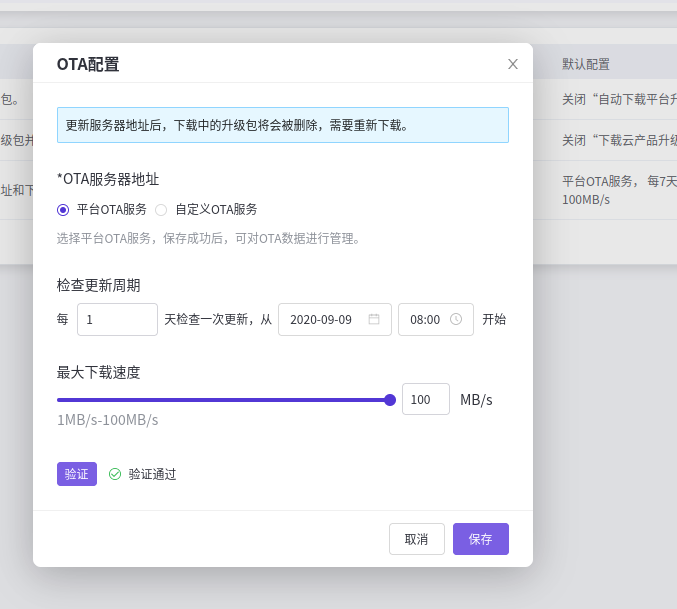This screenshot has width=677, height=609.
Task: Select the 平台OTA服务 radio button
Action: (63, 209)
